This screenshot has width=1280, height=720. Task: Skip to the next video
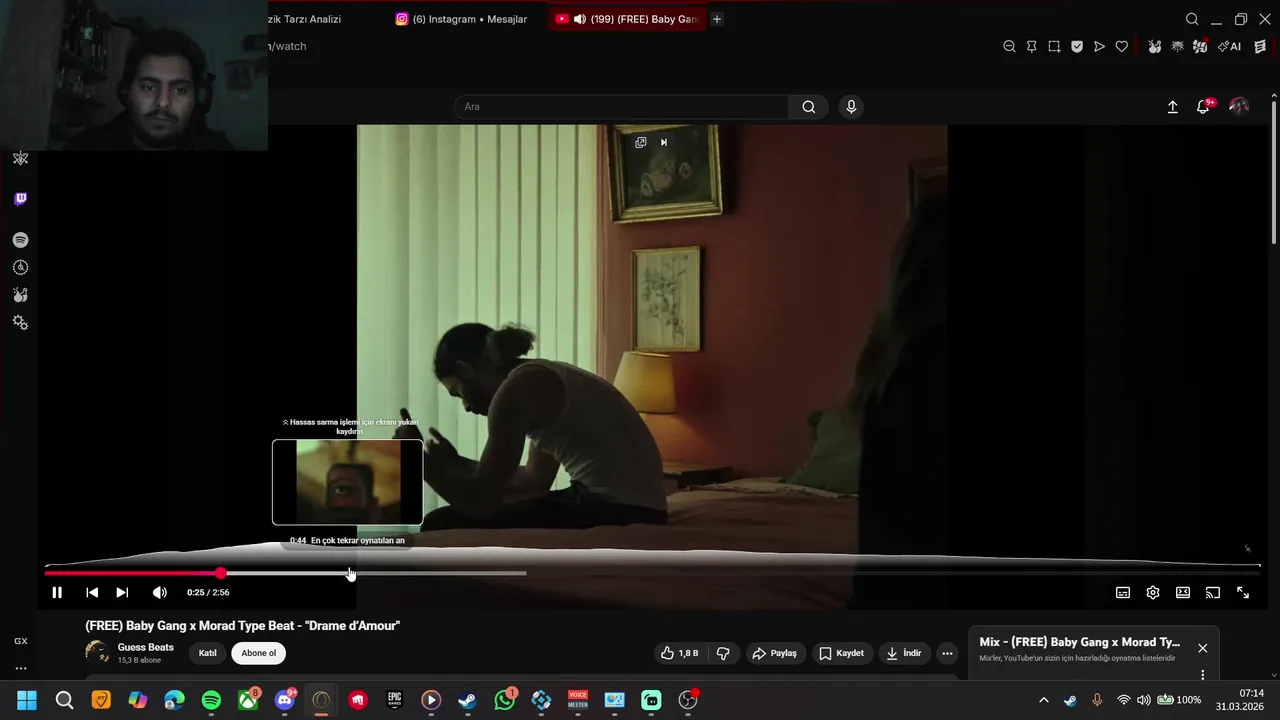pyautogui.click(x=122, y=592)
